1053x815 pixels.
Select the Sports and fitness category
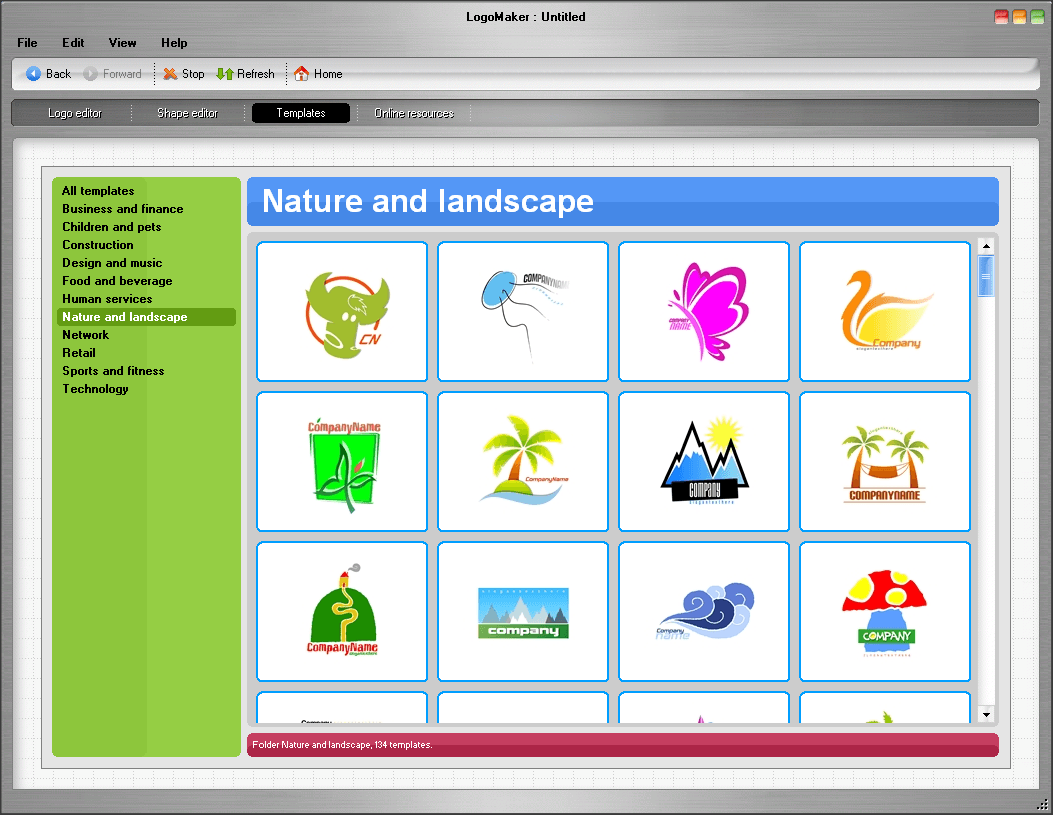click(113, 370)
